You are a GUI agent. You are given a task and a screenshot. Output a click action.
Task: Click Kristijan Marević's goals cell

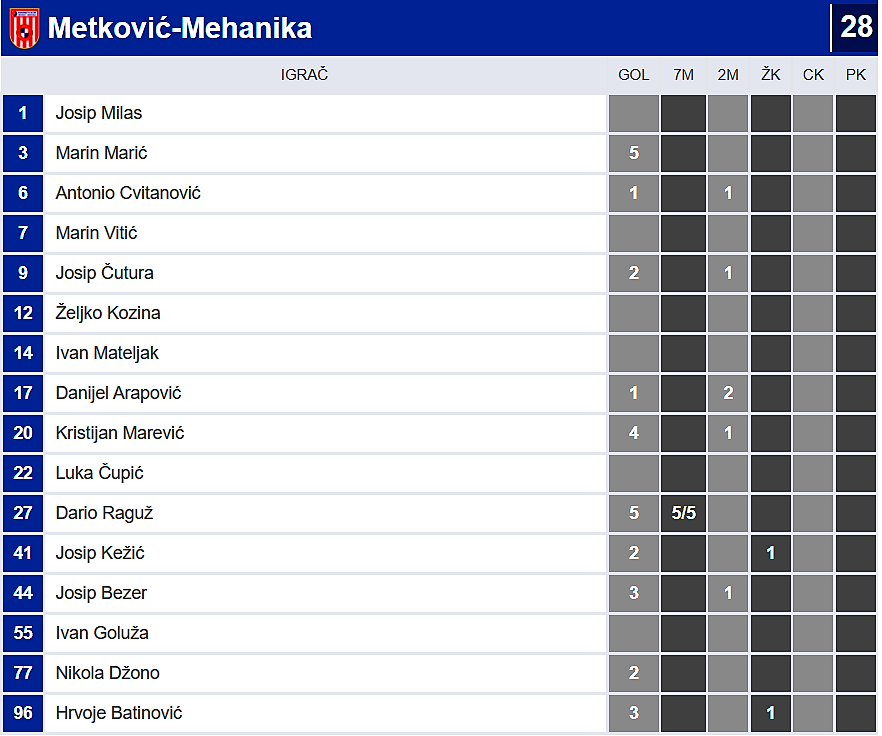[x=634, y=433]
